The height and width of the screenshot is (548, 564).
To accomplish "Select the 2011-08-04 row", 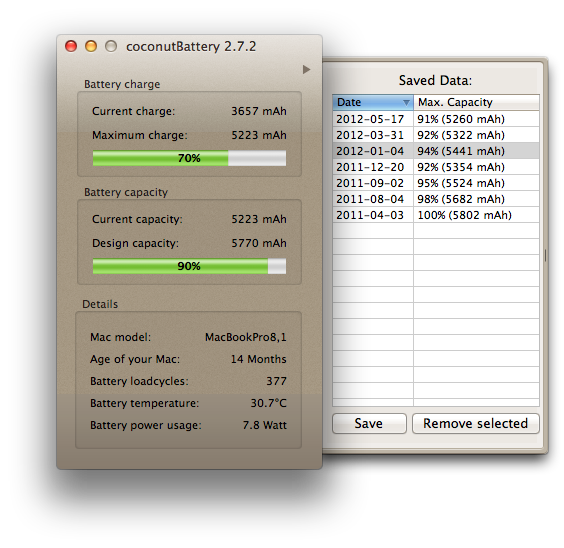I will (436, 199).
